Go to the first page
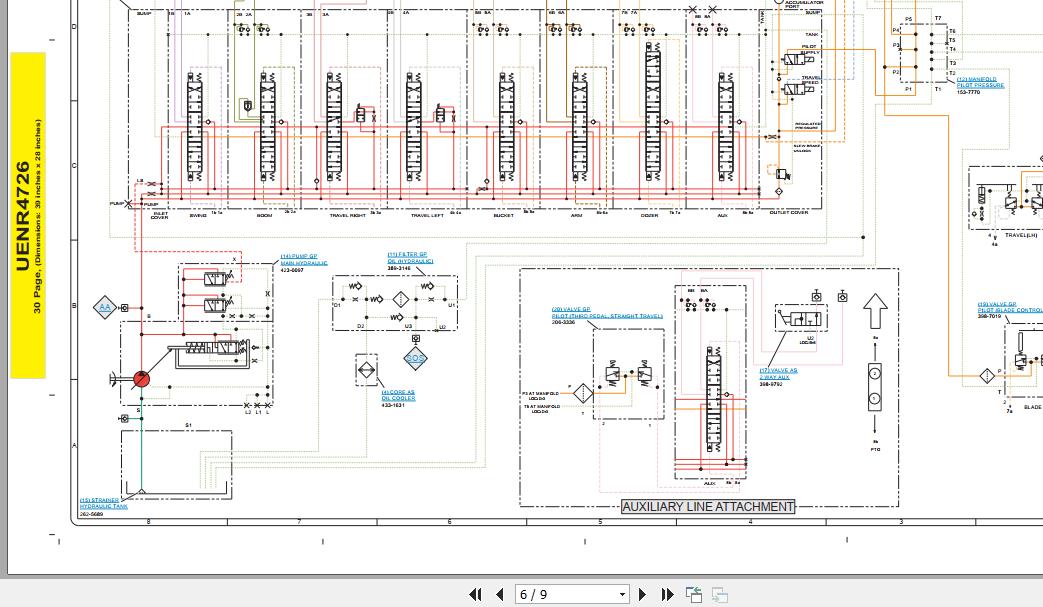Screen dimensions: 1043x607 [x=475, y=594]
